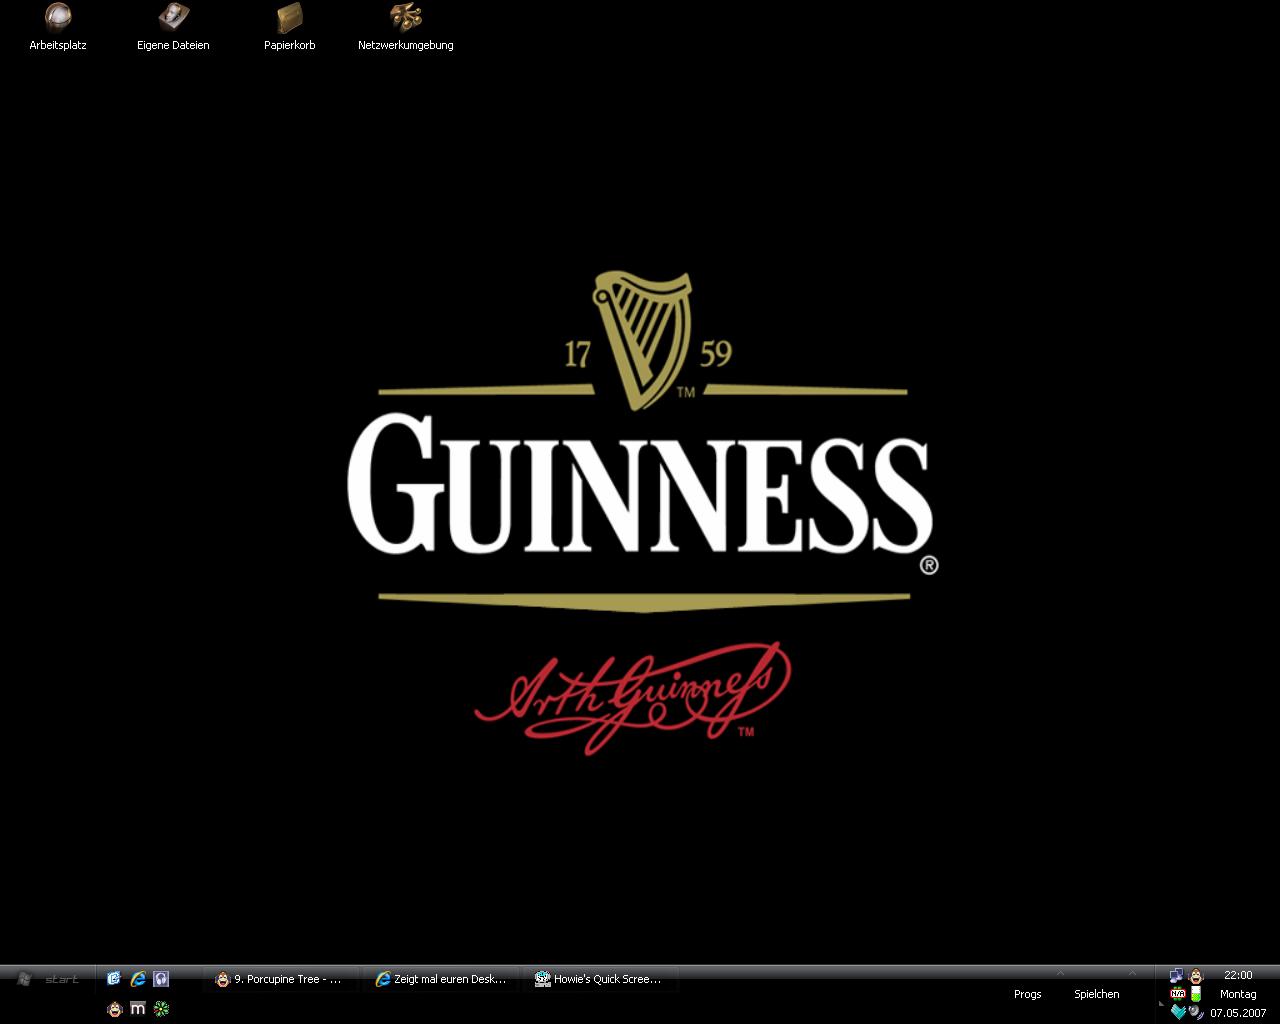This screenshot has width=1280, height=1024.
Task: Click the green battery level tray icon
Action: [1196, 993]
